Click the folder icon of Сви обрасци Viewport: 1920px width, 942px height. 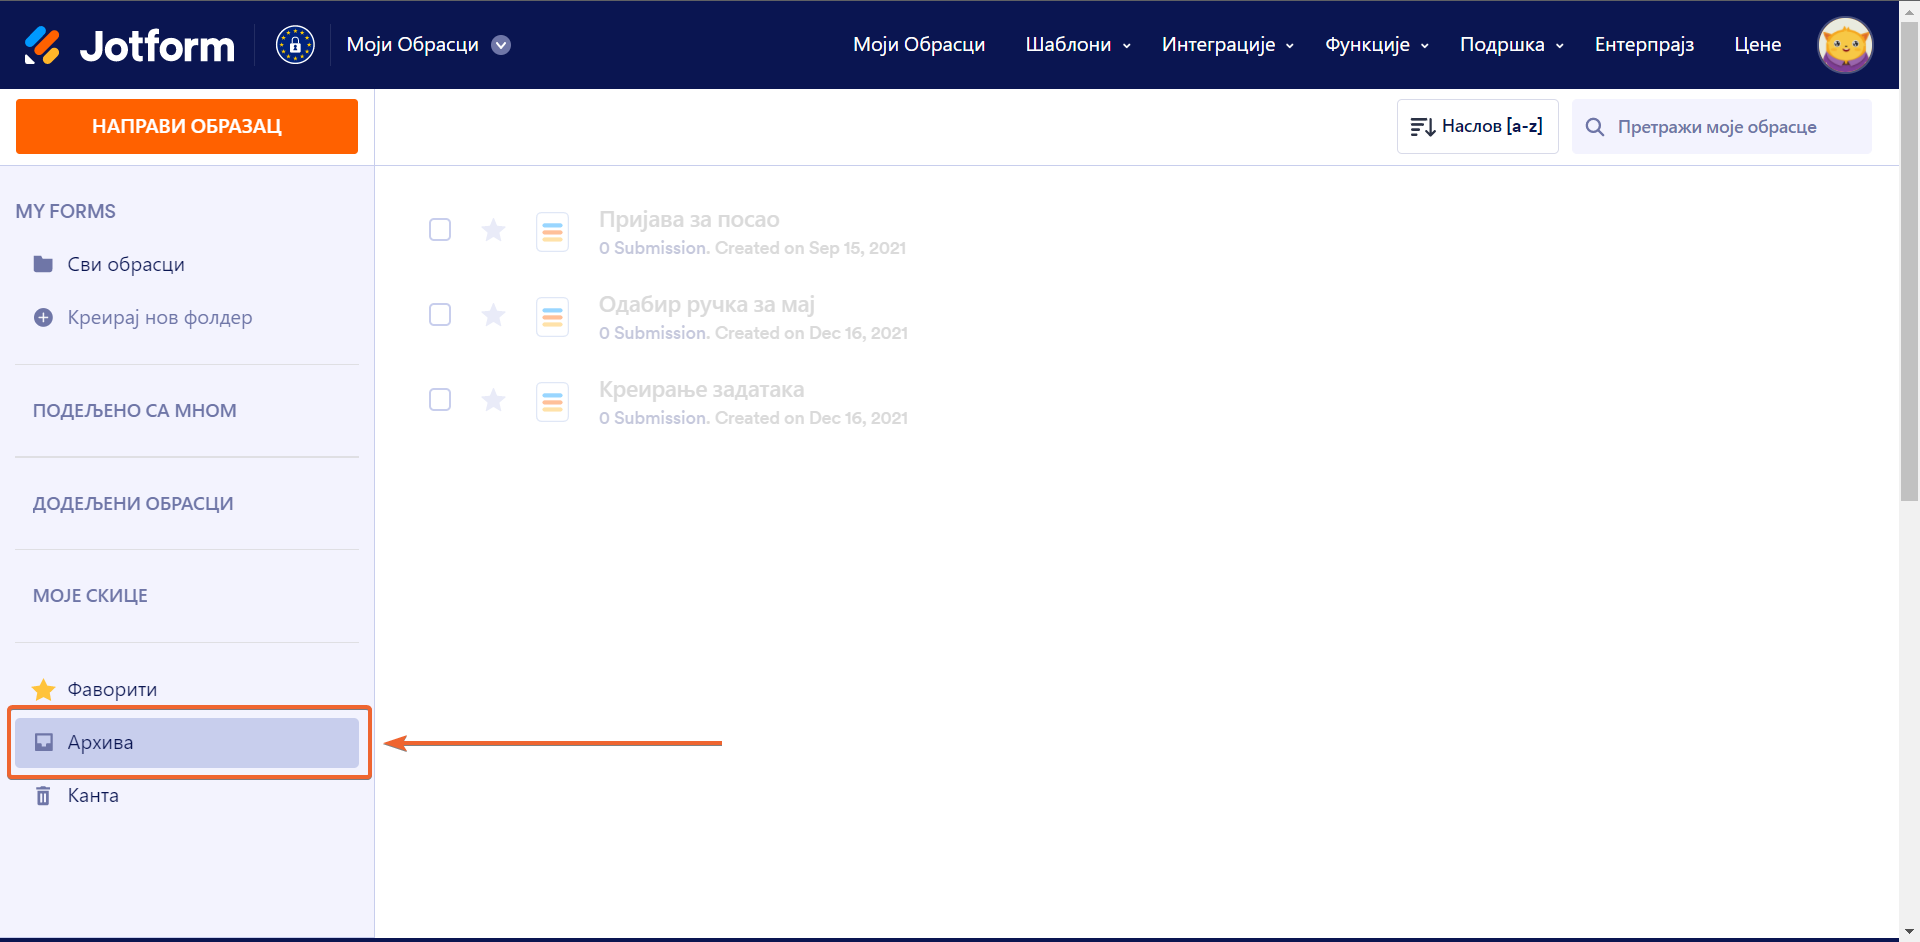click(x=43, y=264)
